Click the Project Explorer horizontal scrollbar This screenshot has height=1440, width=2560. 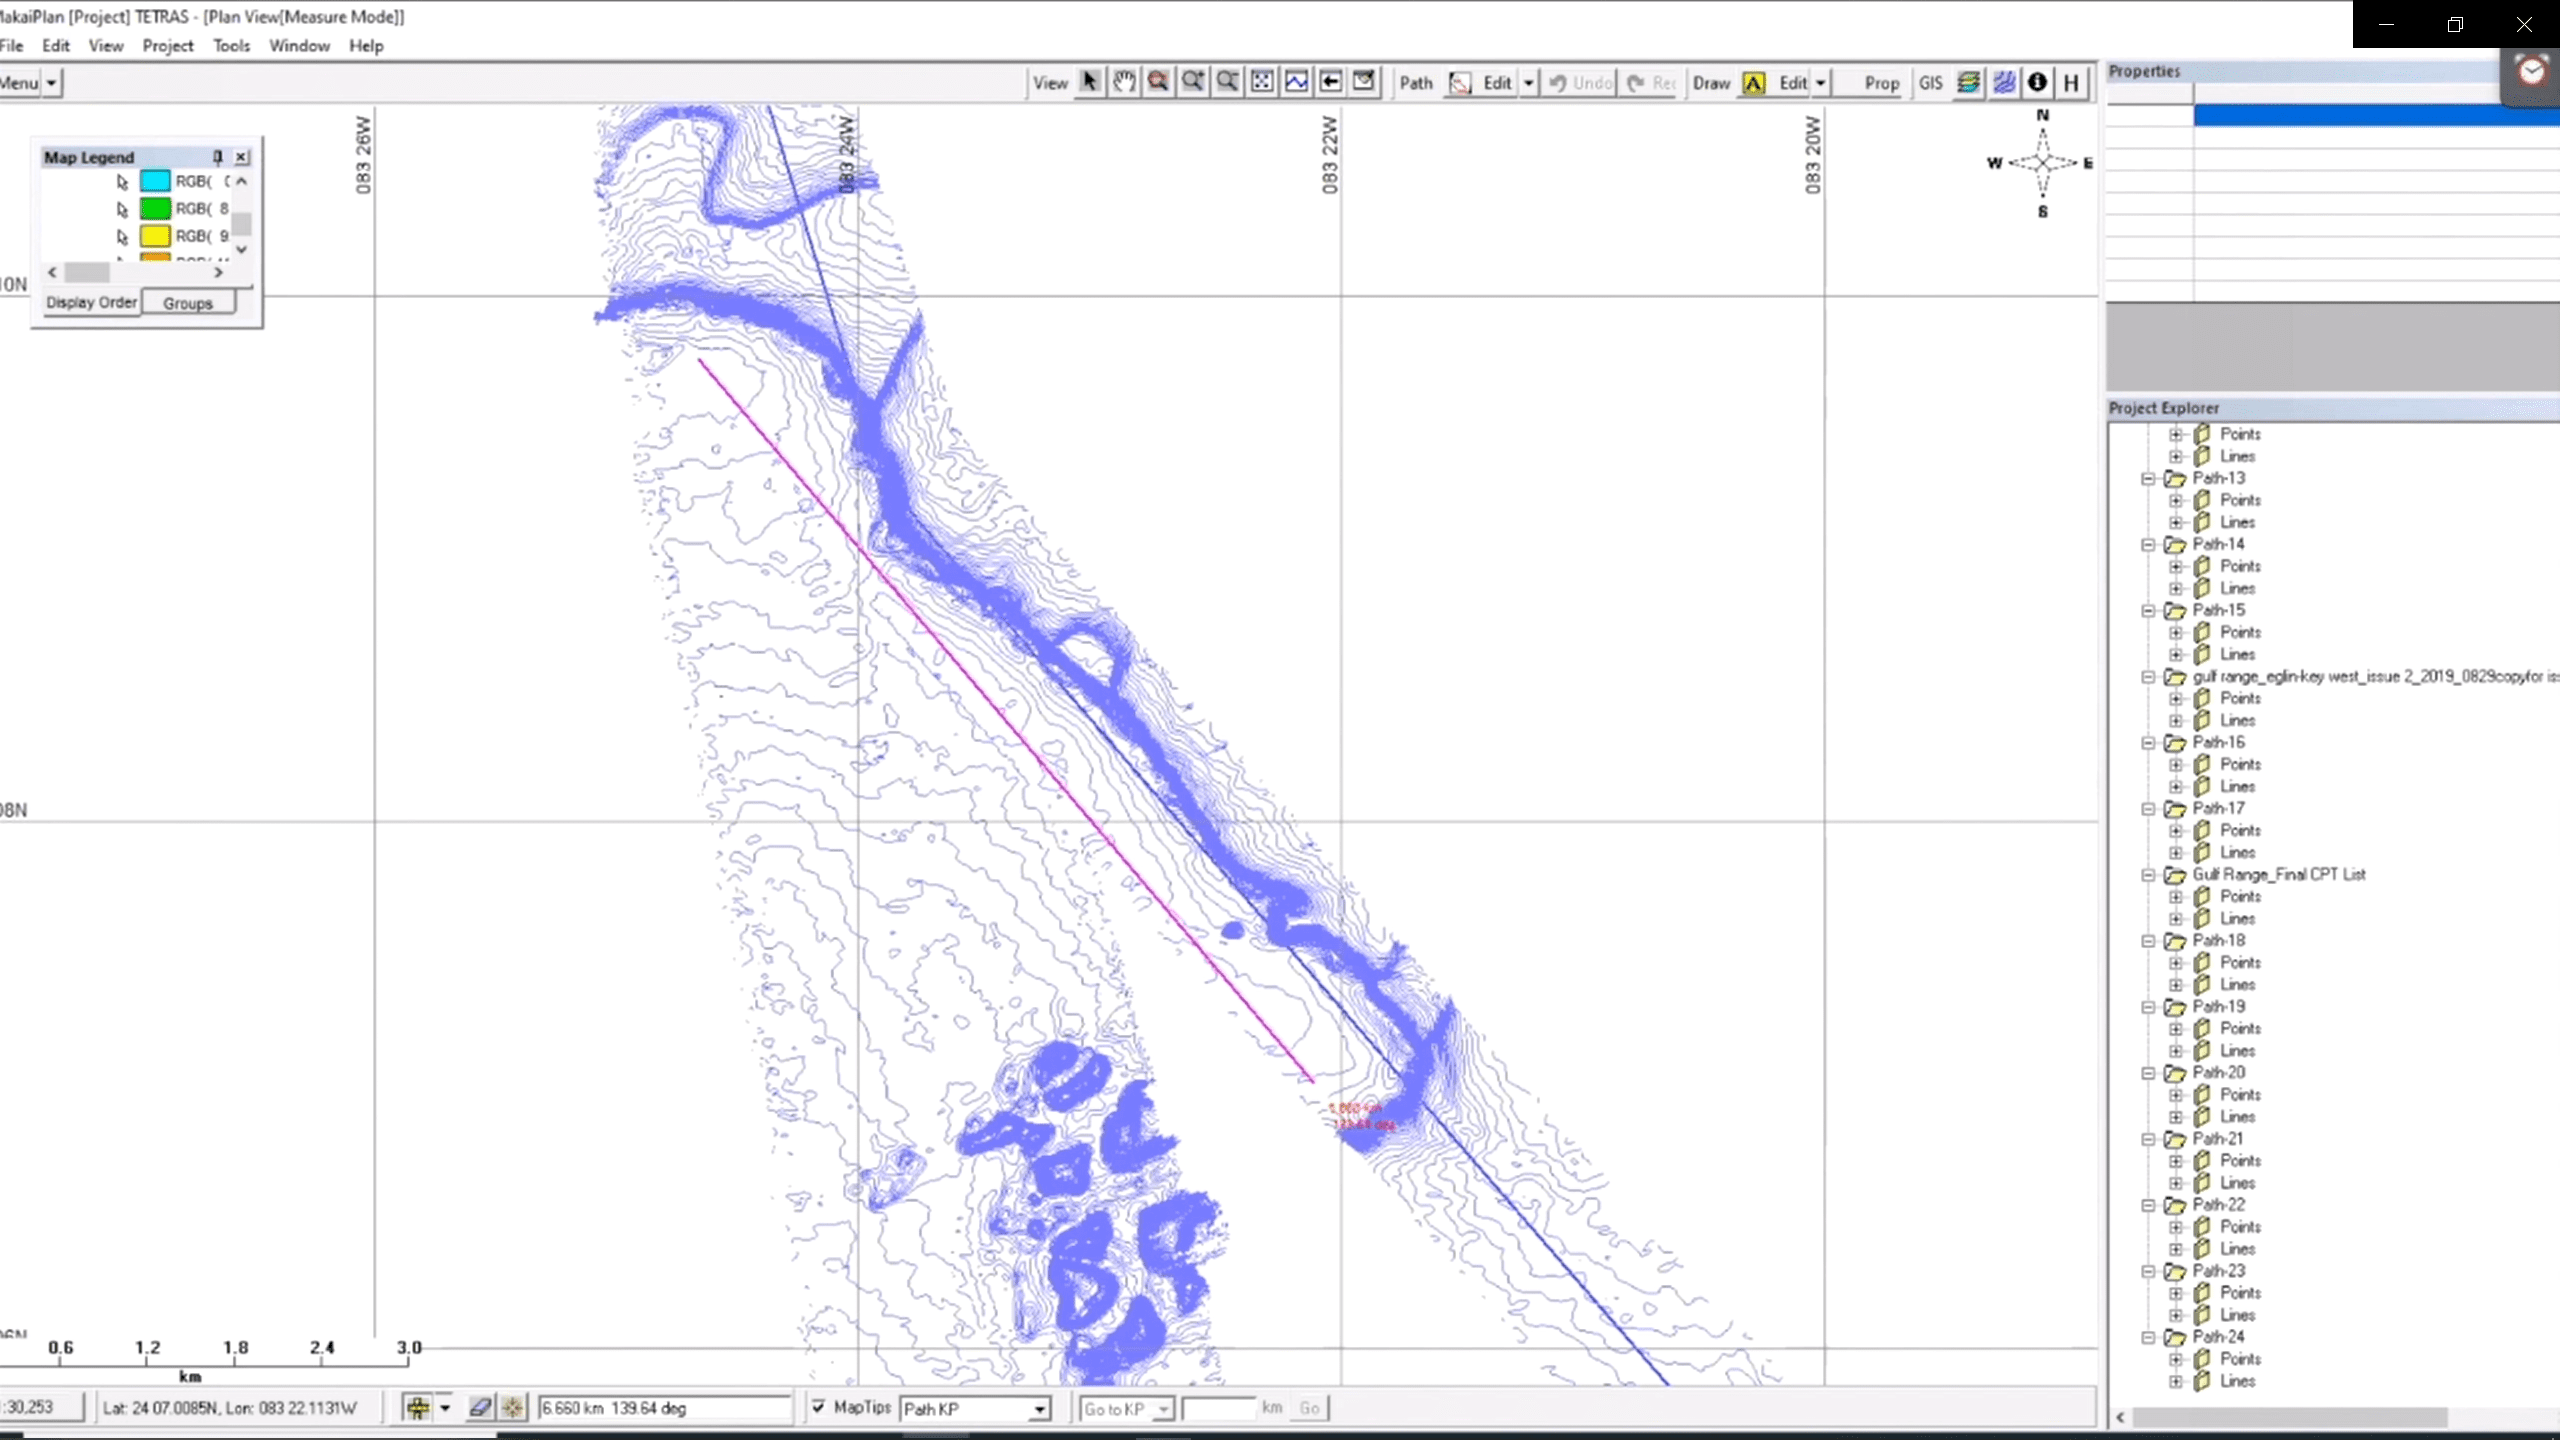pyautogui.click(x=2290, y=1417)
